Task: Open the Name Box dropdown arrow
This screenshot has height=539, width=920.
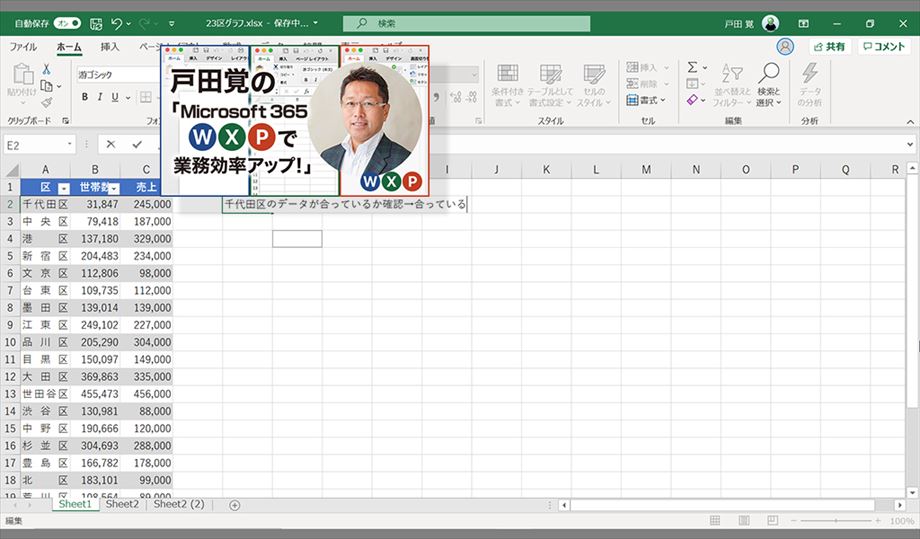Action: click(70, 144)
